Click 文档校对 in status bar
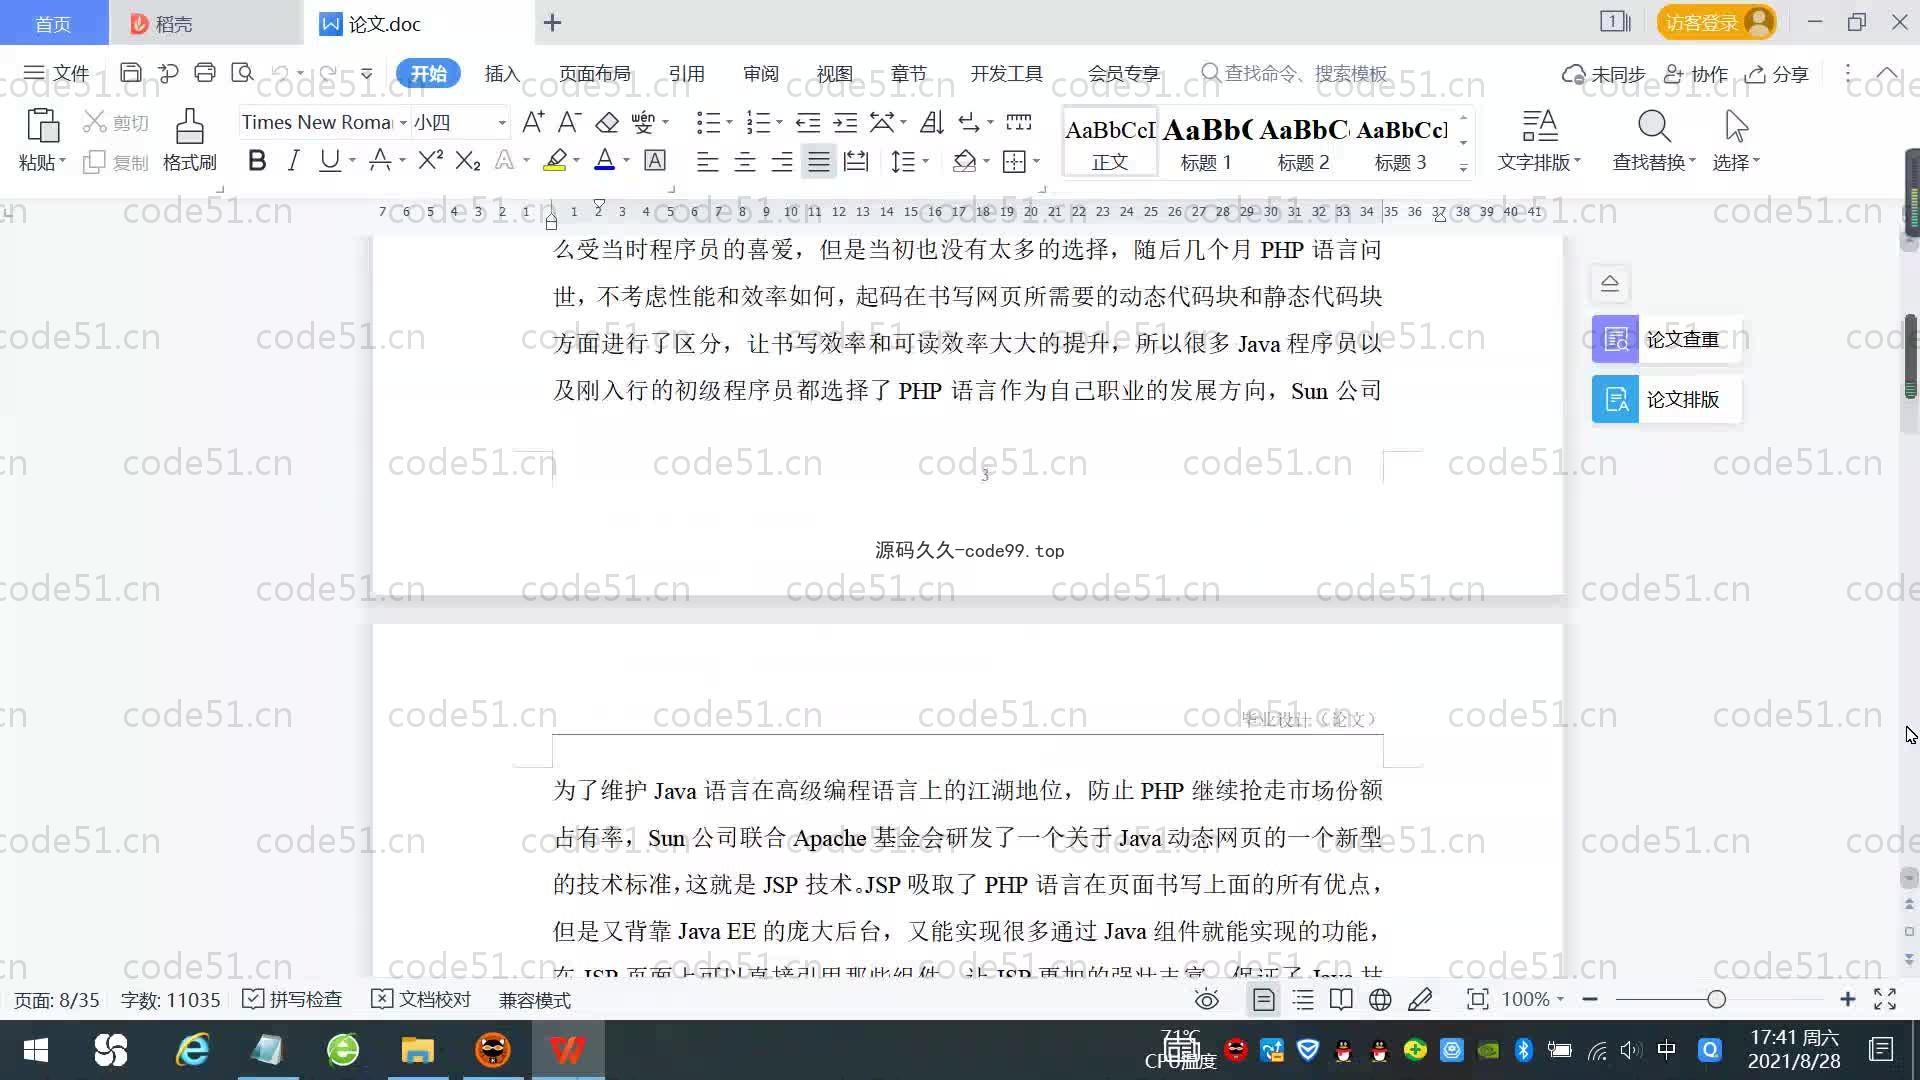This screenshot has height=1080, width=1920. point(421,999)
